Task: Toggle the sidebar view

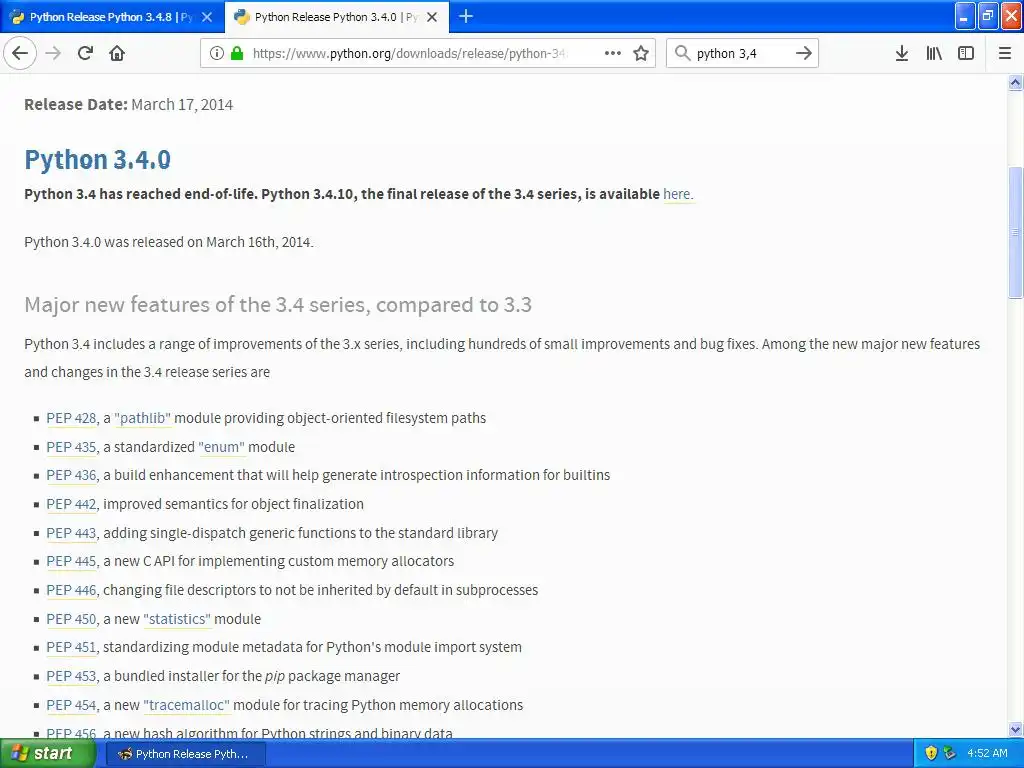Action: pyautogui.click(x=966, y=53)
